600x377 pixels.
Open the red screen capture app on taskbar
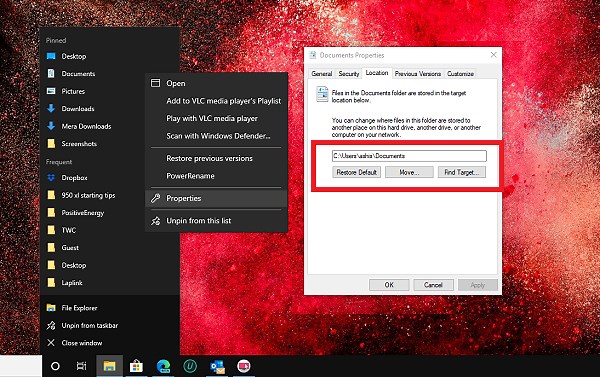(x=244, y=366)
